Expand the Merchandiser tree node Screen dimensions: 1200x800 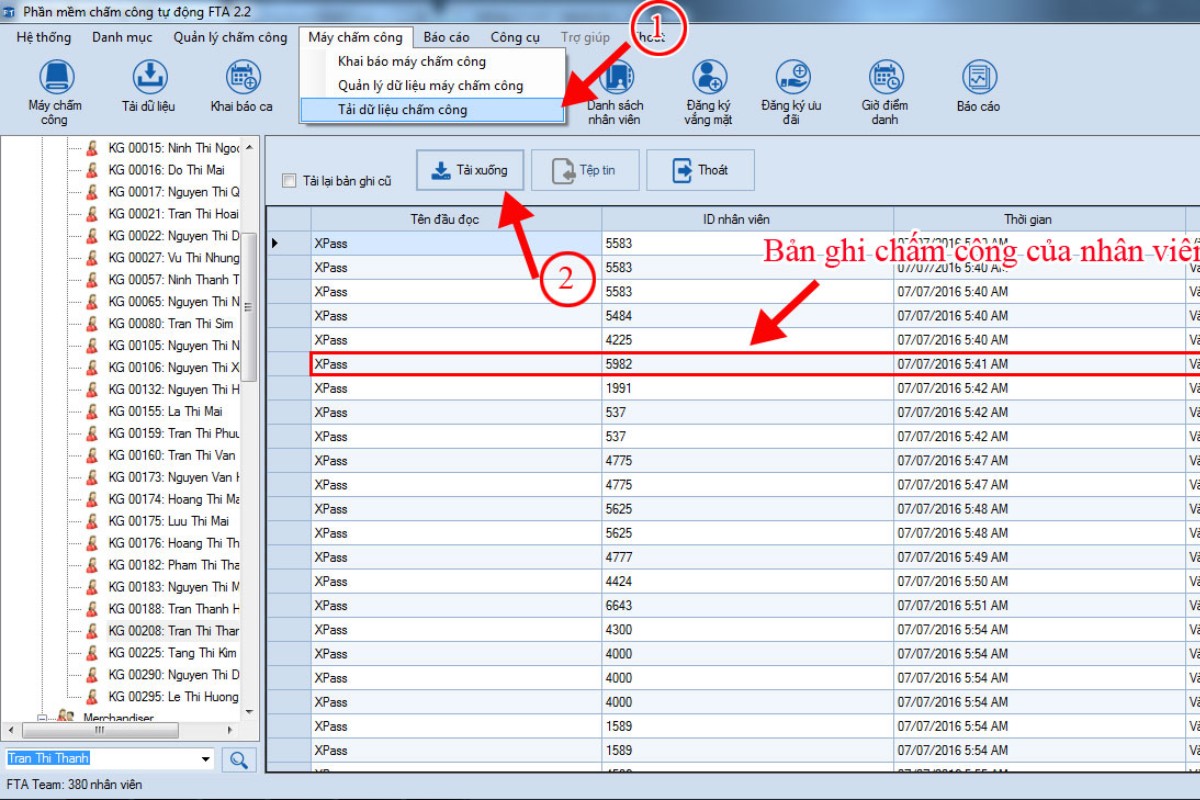point(42,718)
